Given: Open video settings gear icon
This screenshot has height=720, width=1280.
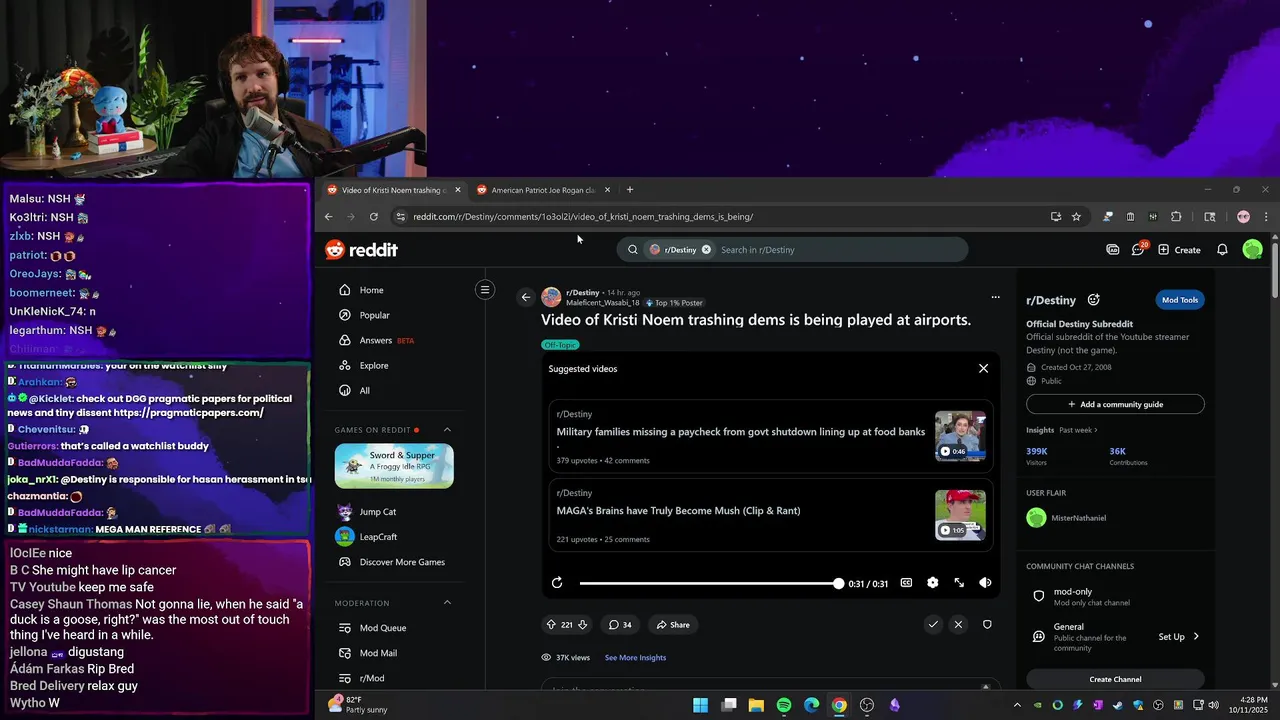Looking at the screenshot, I should click(x=932, y=583).
